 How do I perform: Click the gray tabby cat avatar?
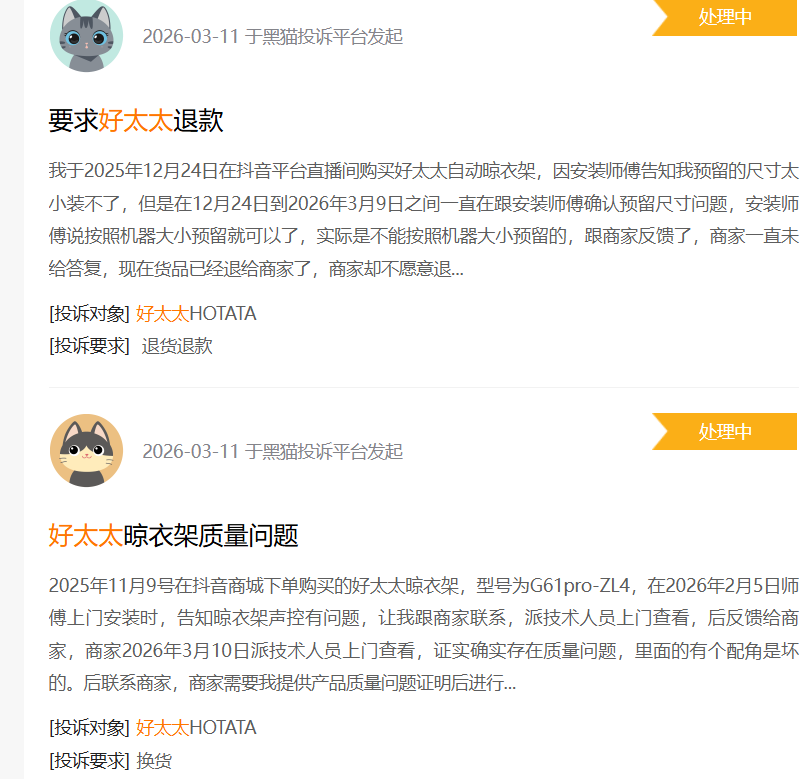coord(86,36)
